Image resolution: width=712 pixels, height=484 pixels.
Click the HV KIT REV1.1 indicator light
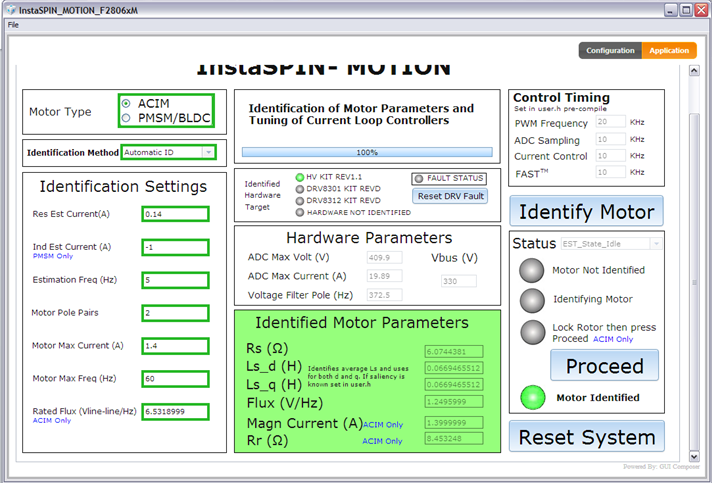pyautogui.click(x=300, y=177)
